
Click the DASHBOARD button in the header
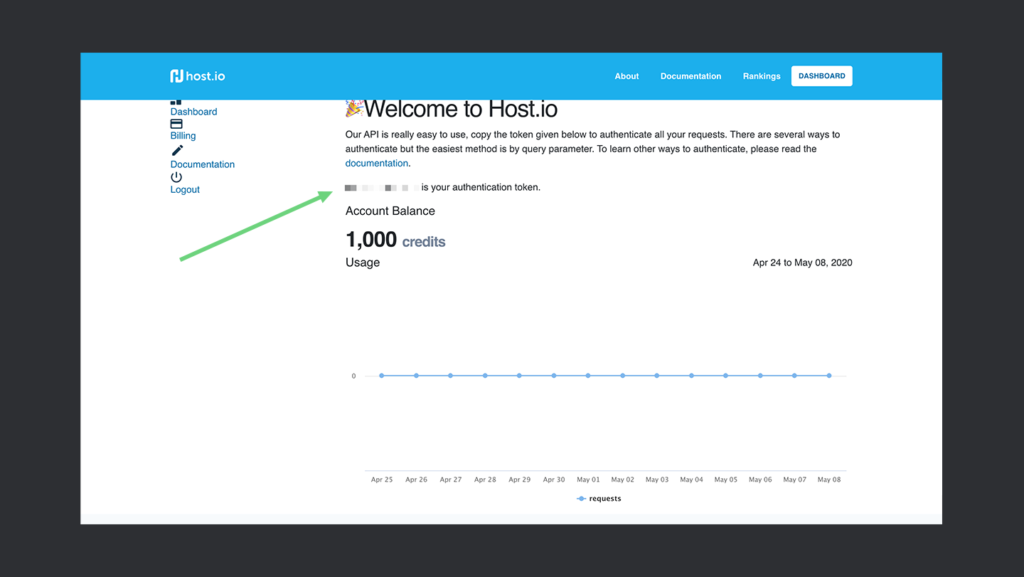[x=821, y=75]
